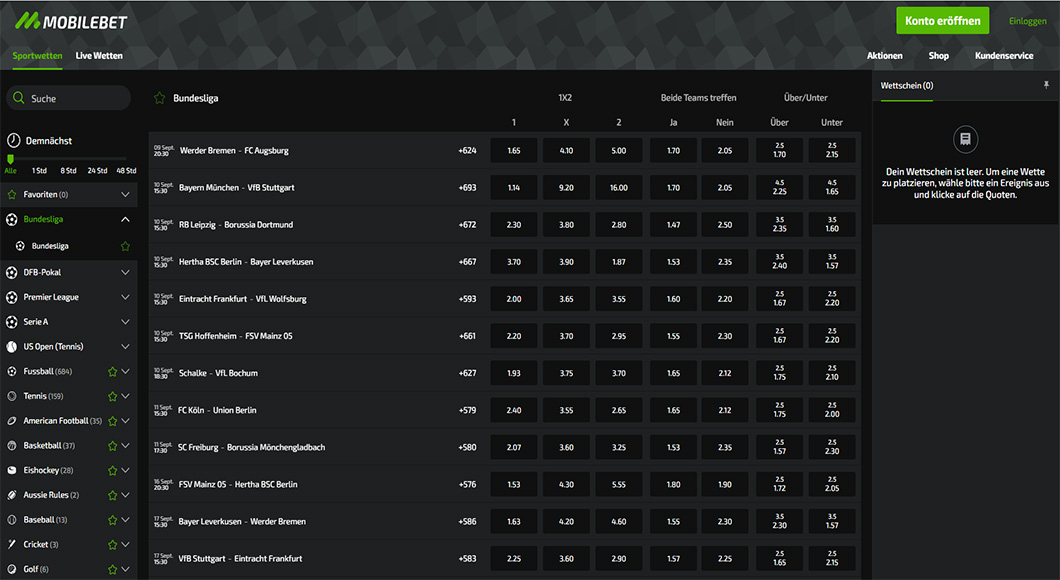Pick Unter 2.5 at 2.15 VfB Stuttgart - Eintracht Frankfurt
The height and width of the screenshot is (580, 1060).
[x=832, y=559]
